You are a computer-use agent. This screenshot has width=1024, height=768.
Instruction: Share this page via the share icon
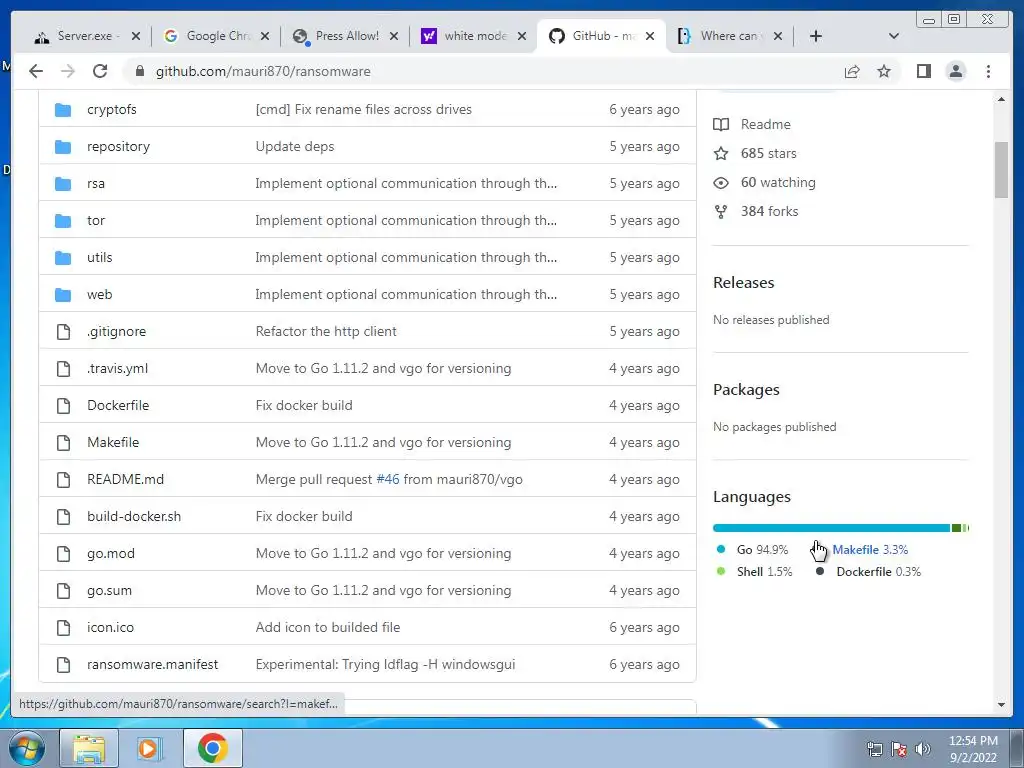click(x=852, y=71)
